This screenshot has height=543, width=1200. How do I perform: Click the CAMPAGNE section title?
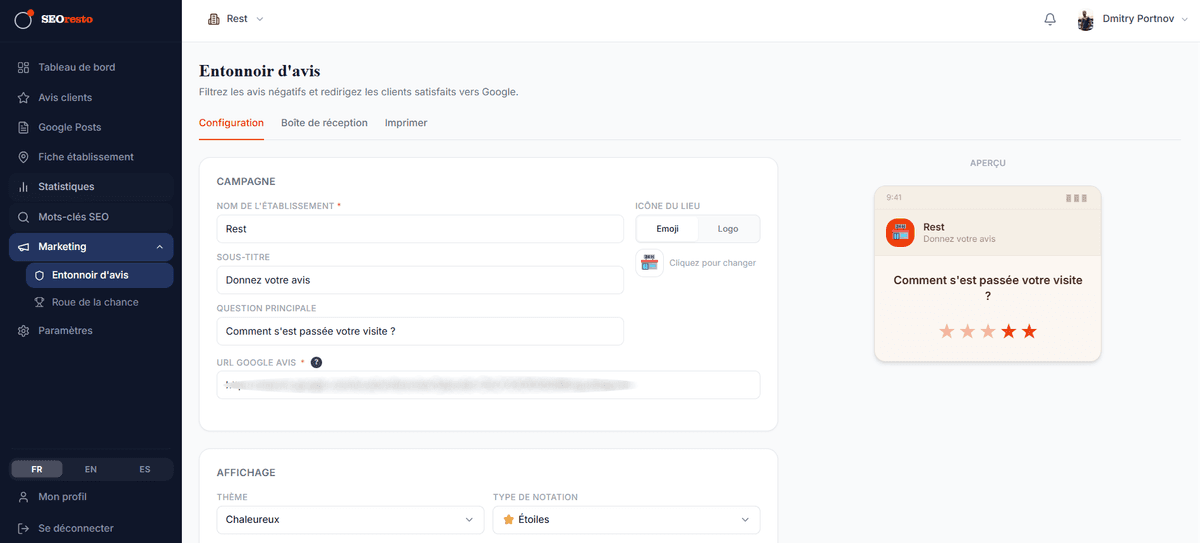(x=246, y=182)
